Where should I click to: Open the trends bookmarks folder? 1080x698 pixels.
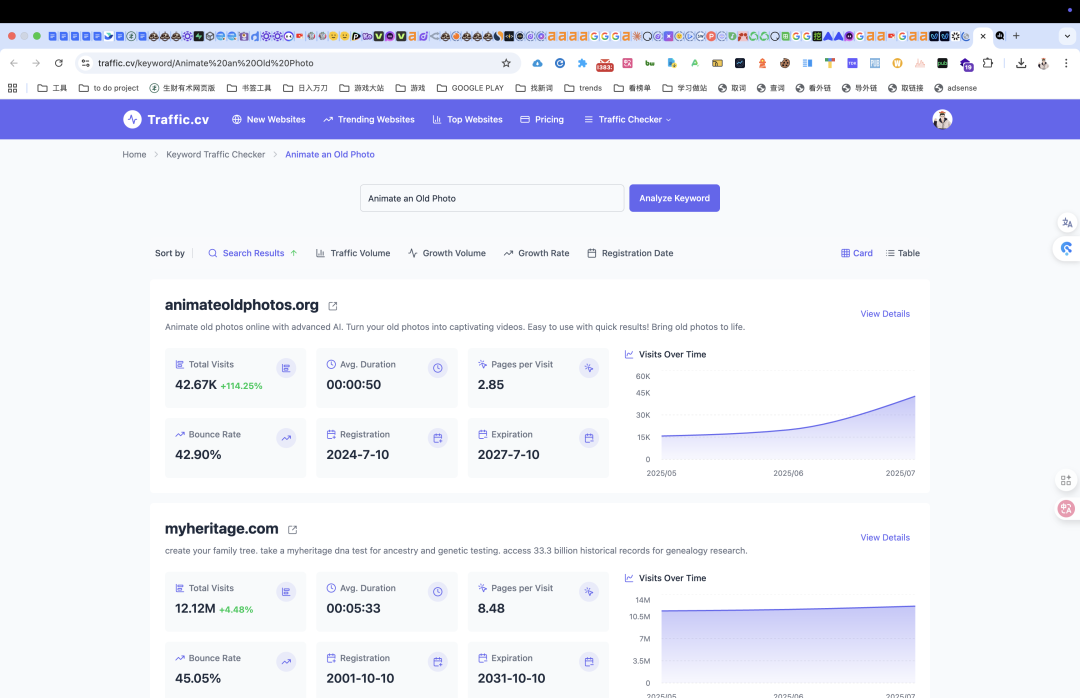(x=583, y=88)
